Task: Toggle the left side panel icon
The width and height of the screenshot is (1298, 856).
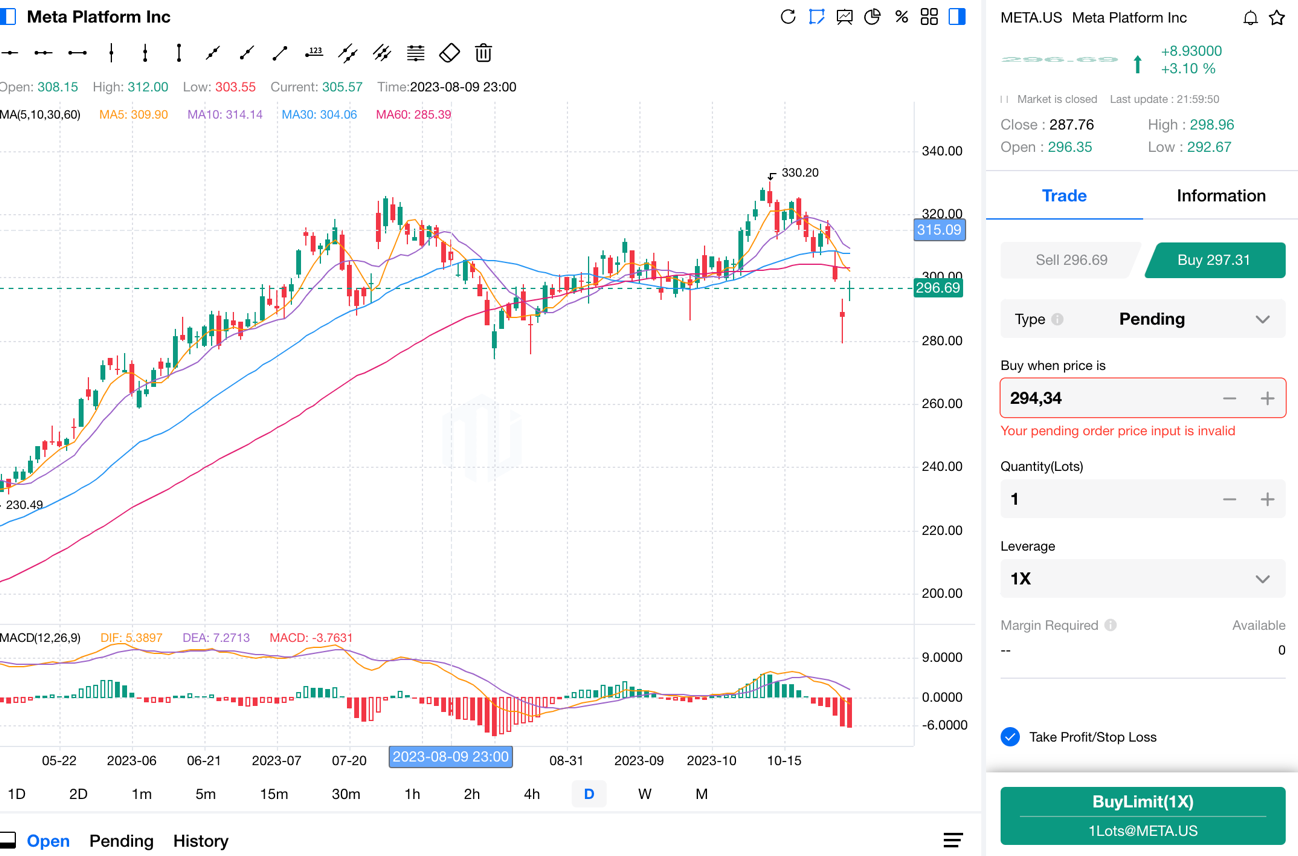Action: point(8,17)
